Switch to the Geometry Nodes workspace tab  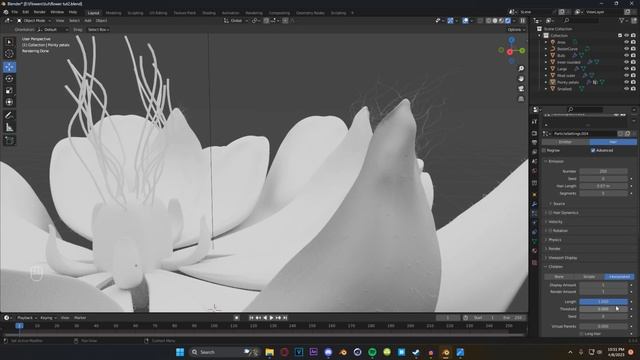click(x=310, y=13)
